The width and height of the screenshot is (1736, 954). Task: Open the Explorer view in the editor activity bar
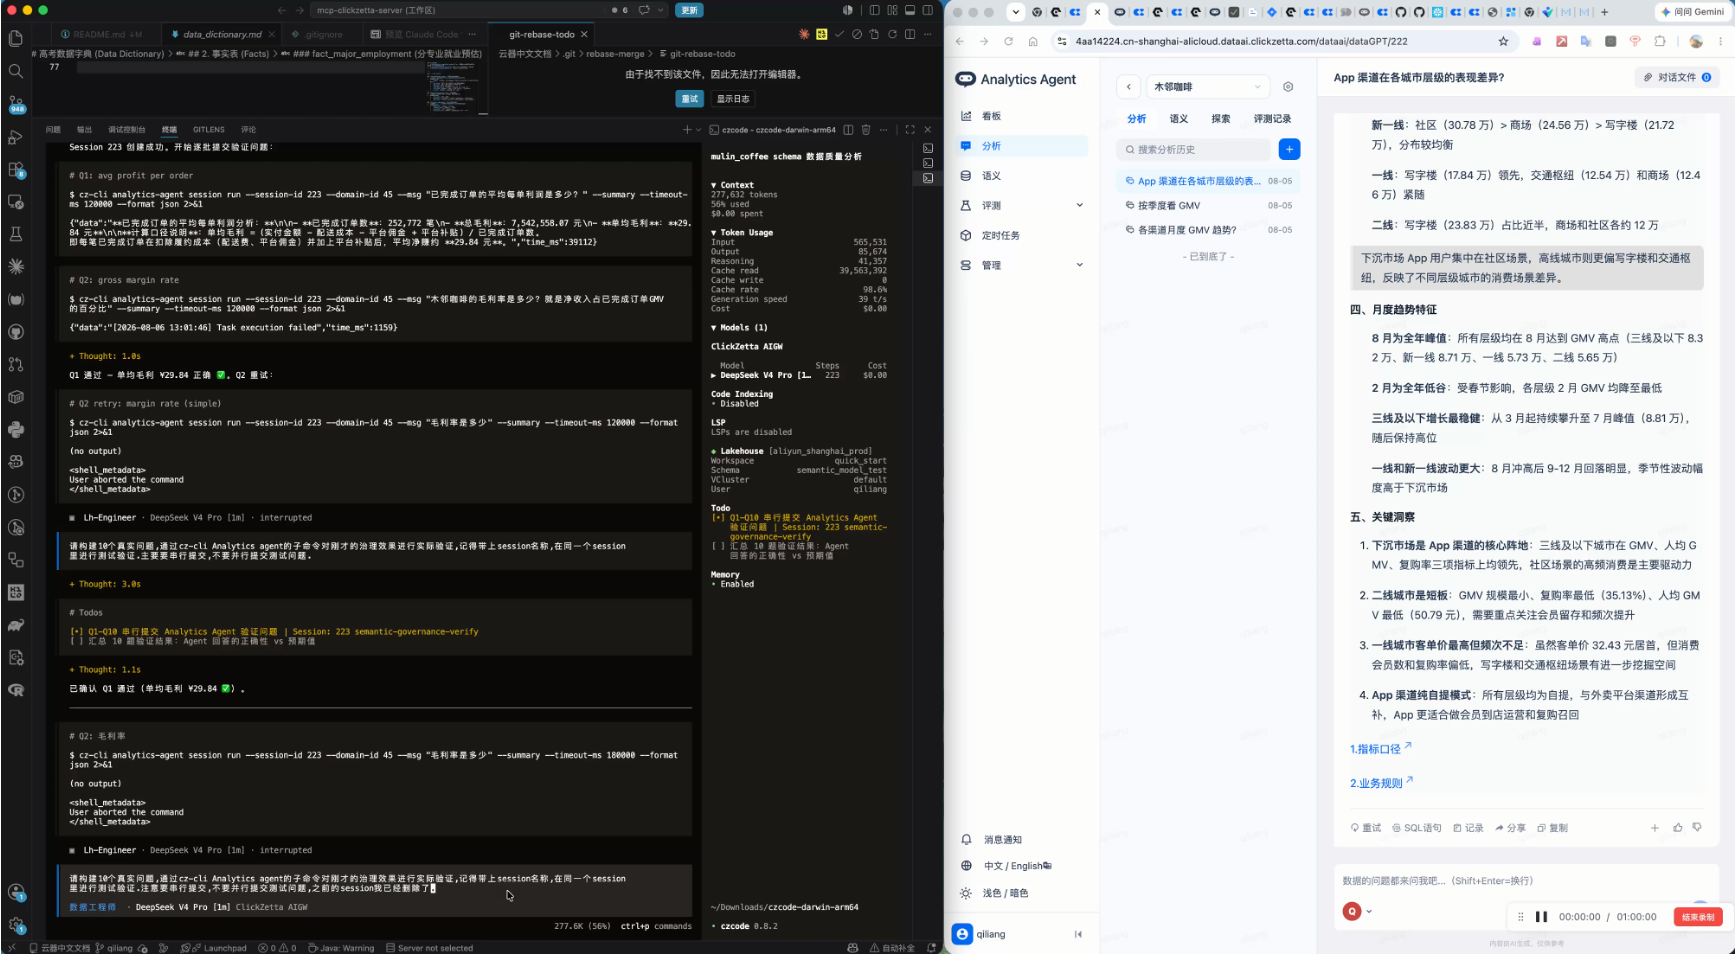tap(16, 39)
